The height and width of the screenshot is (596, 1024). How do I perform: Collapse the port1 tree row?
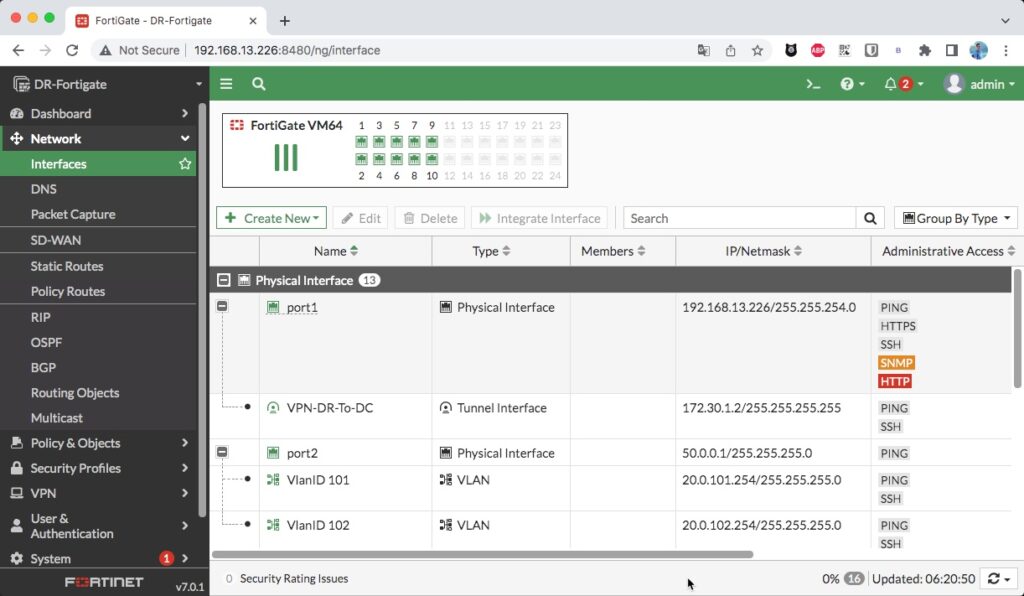click(222, 306)
